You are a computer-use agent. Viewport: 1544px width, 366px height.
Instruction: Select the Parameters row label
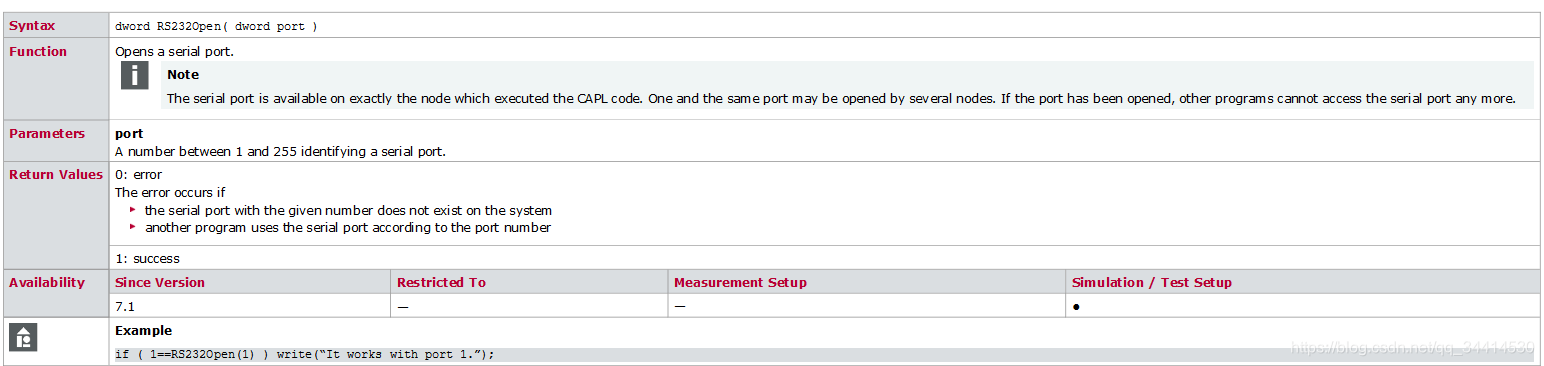(47, 133)
